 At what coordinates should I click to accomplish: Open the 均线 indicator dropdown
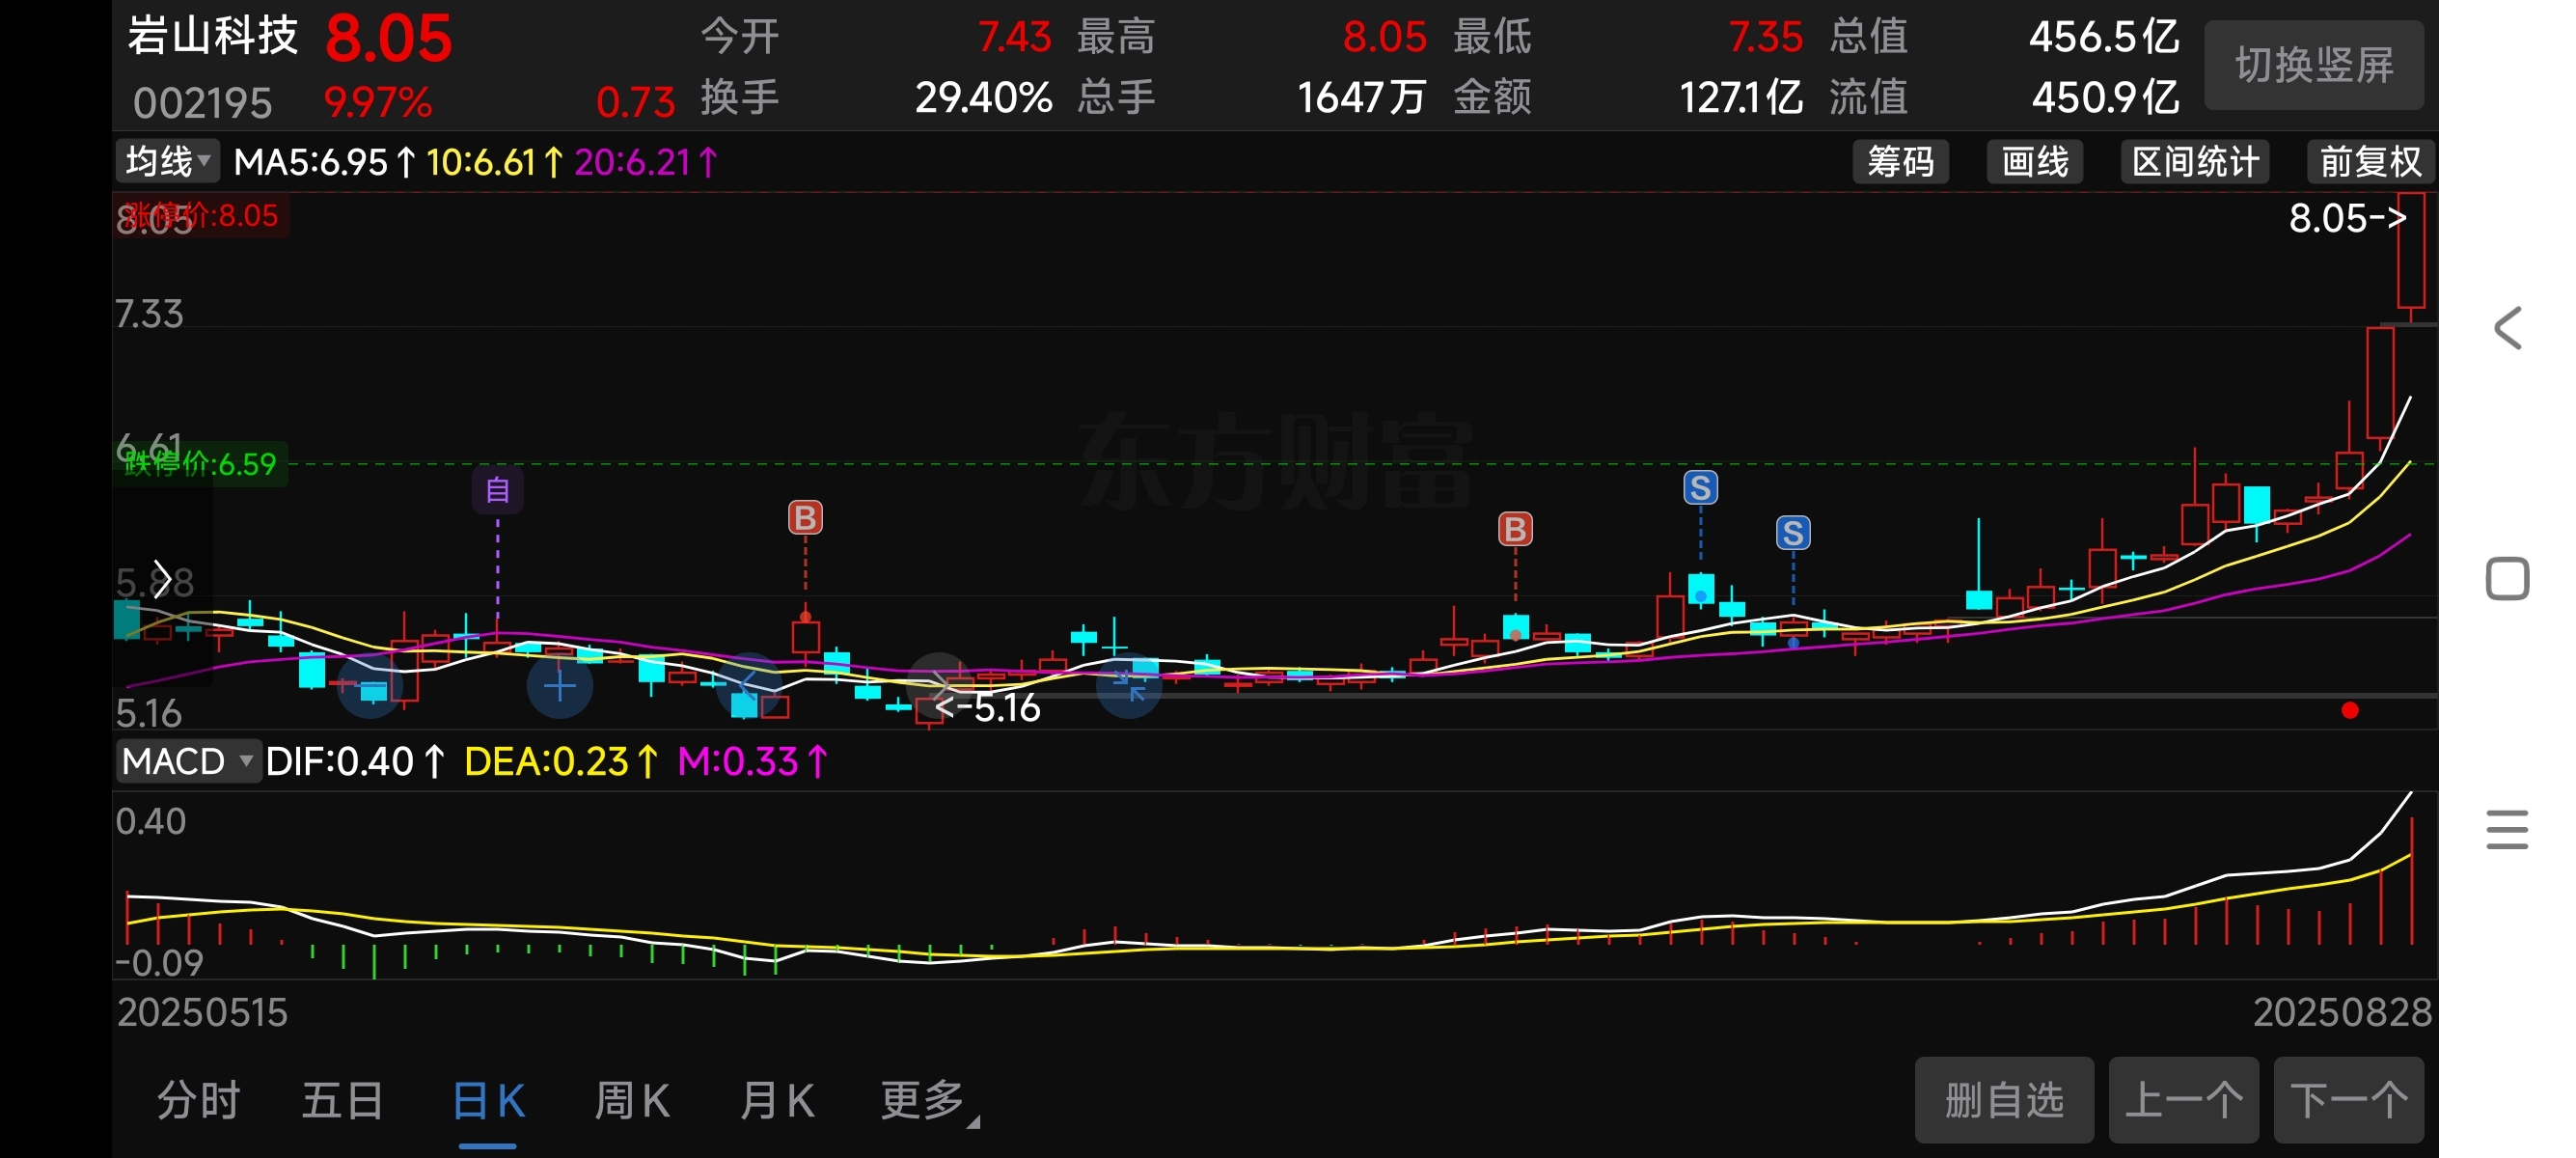pyautogui.click(x=167, y=161)
